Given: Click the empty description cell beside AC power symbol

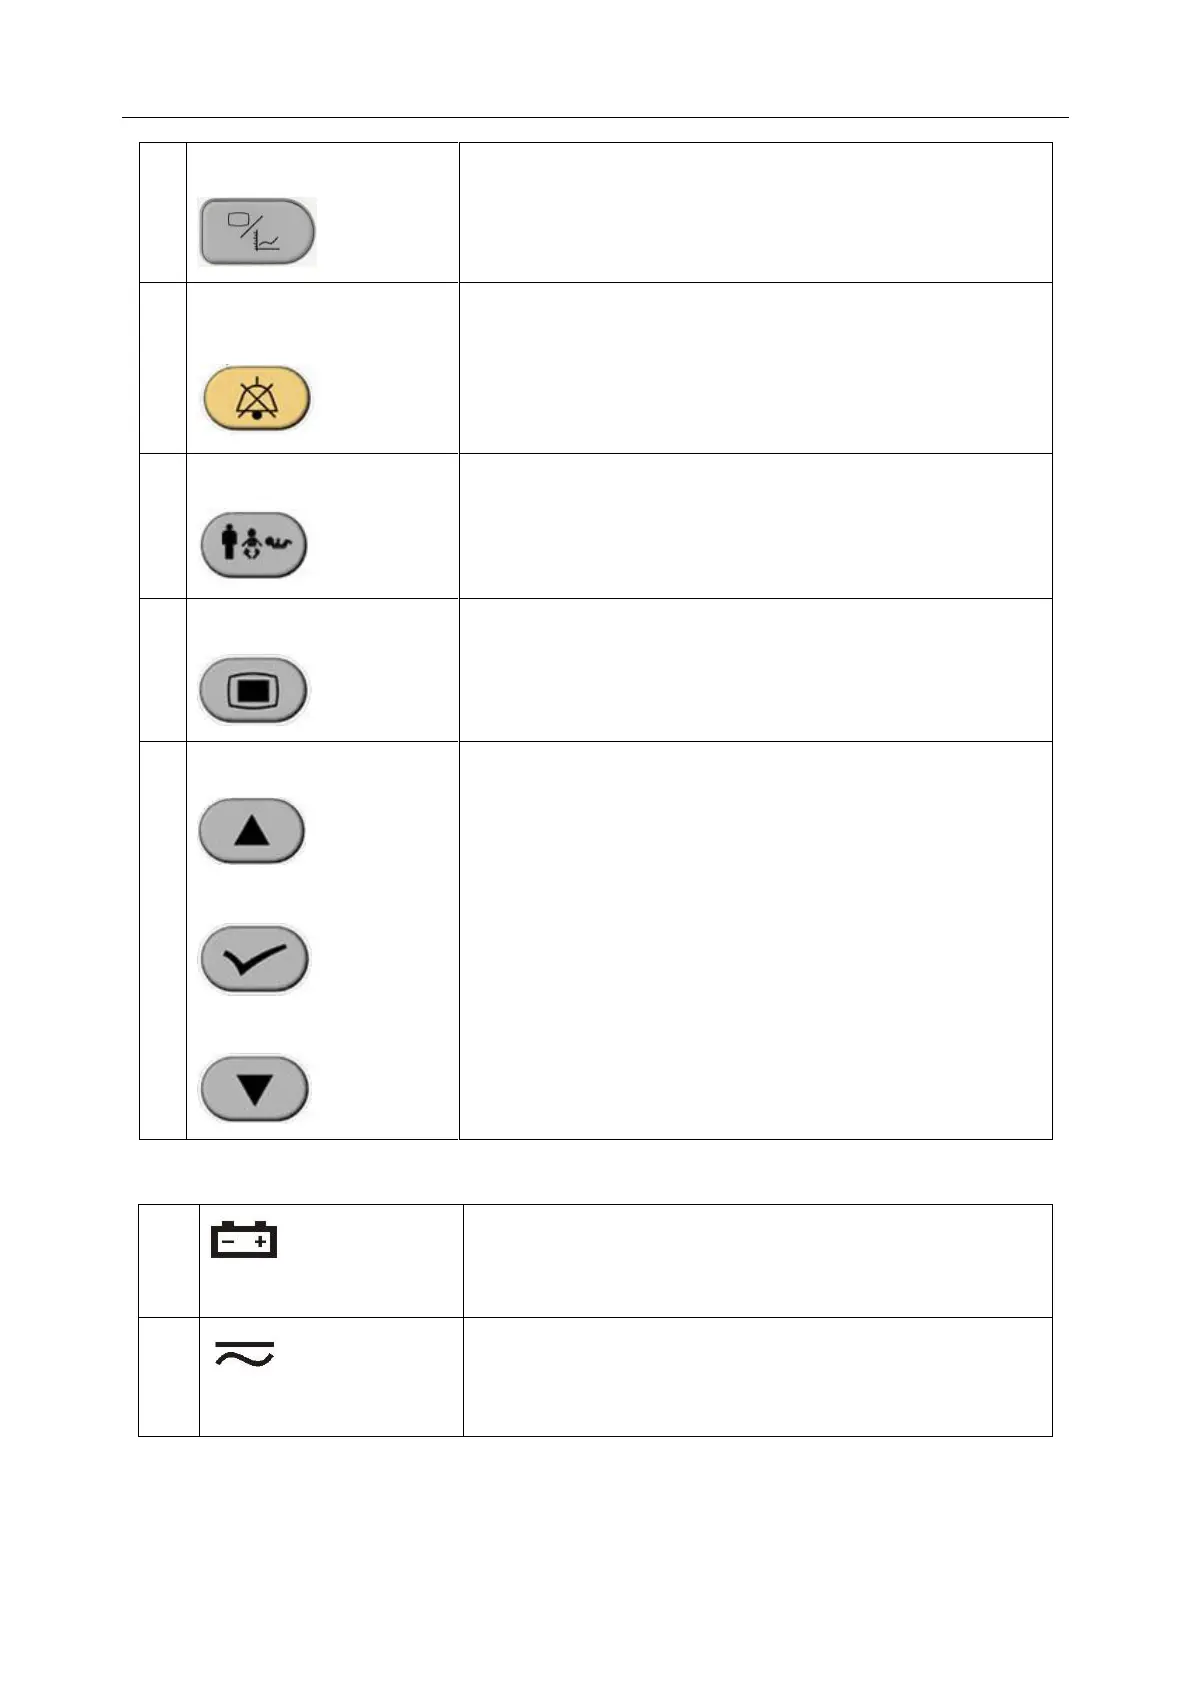Looking at the screenshot, I should [757, 1377].
